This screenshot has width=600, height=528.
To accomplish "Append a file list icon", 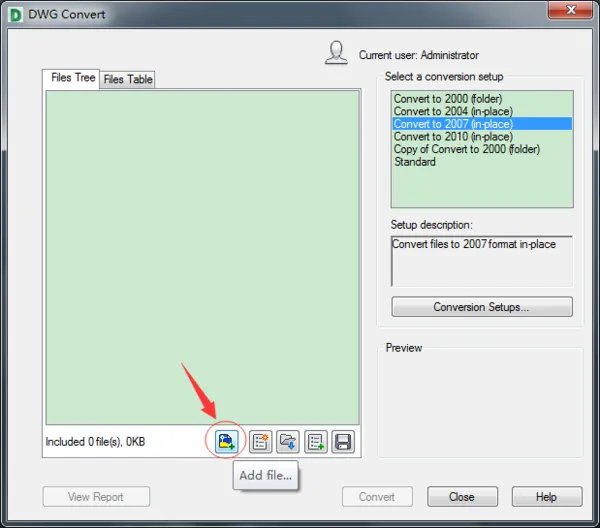I will [316, 441].
